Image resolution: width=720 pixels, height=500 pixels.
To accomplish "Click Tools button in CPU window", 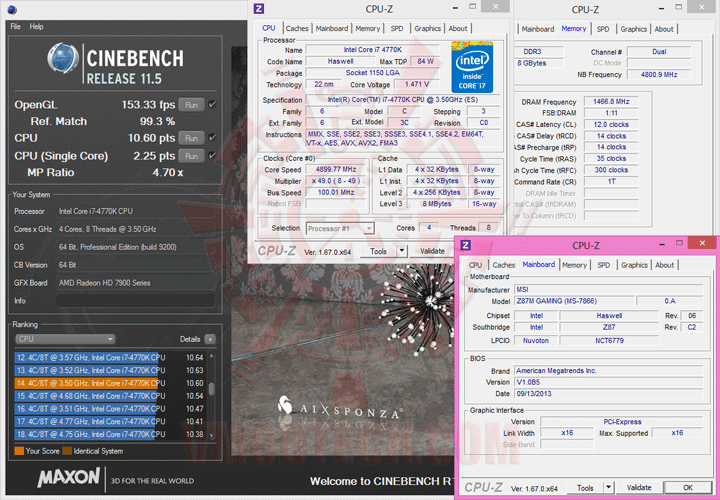I will 378,251.
